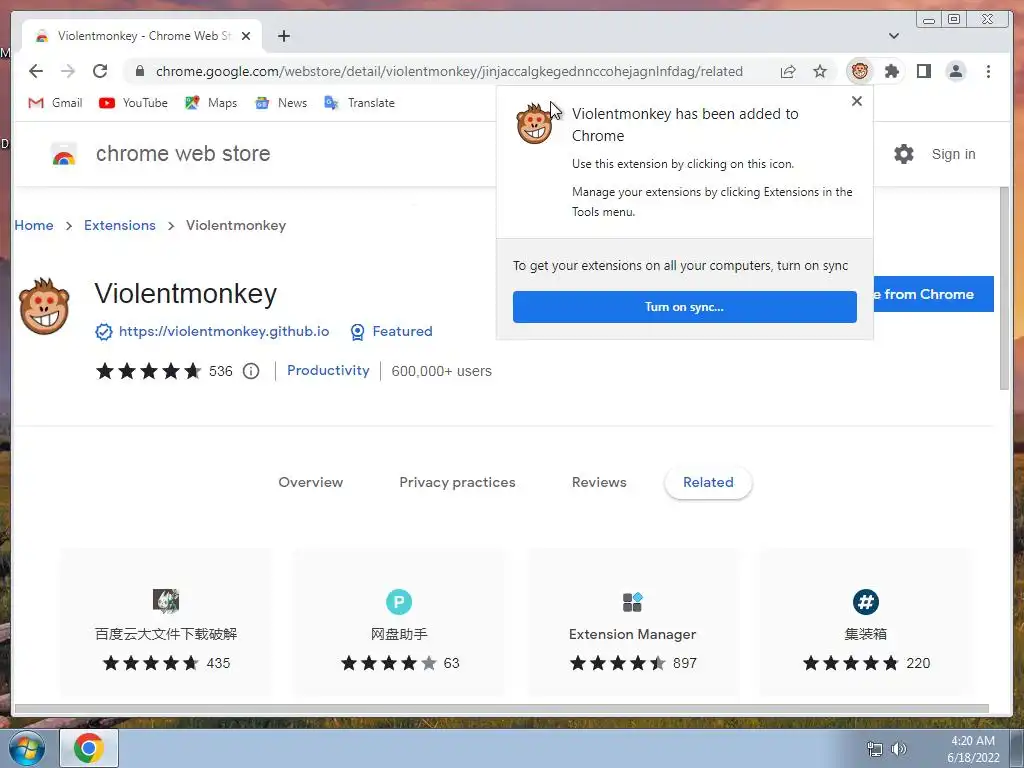This screenshot has height=768, width=1024.
Task: Close the Violentmonkey browser tab
Action: [246, 36]
